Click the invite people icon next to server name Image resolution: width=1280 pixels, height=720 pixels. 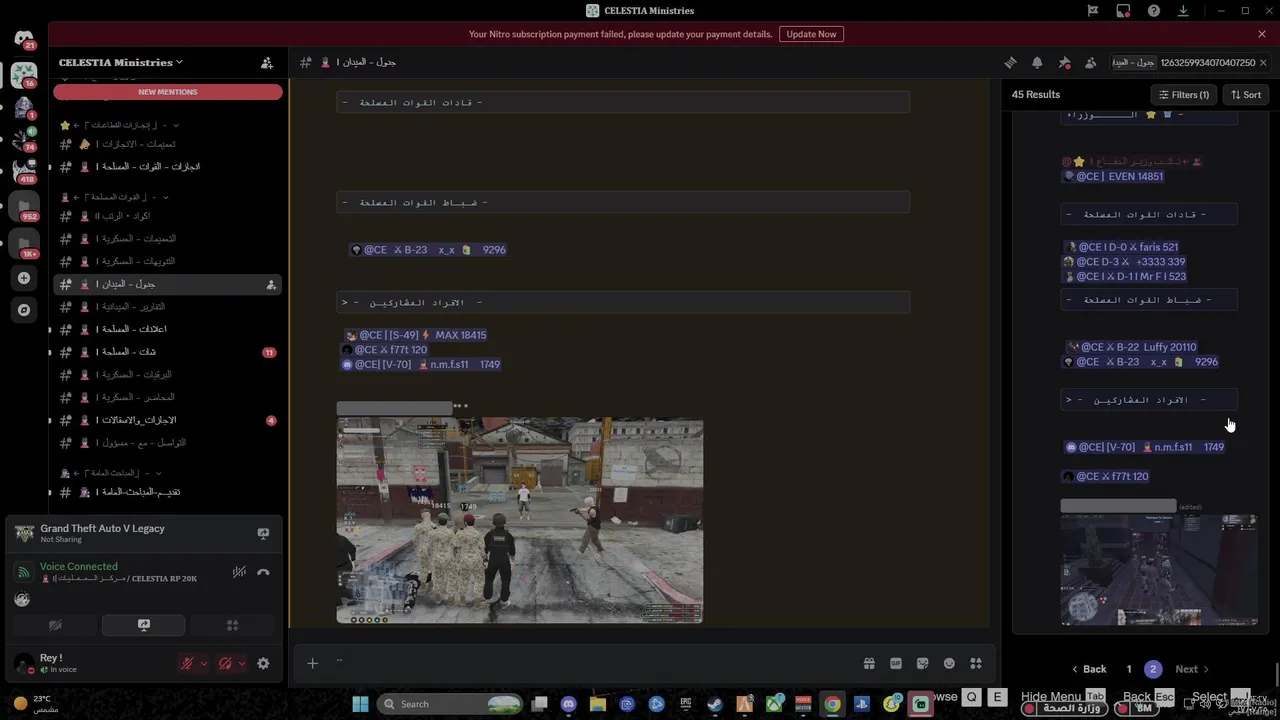(267, 62)
